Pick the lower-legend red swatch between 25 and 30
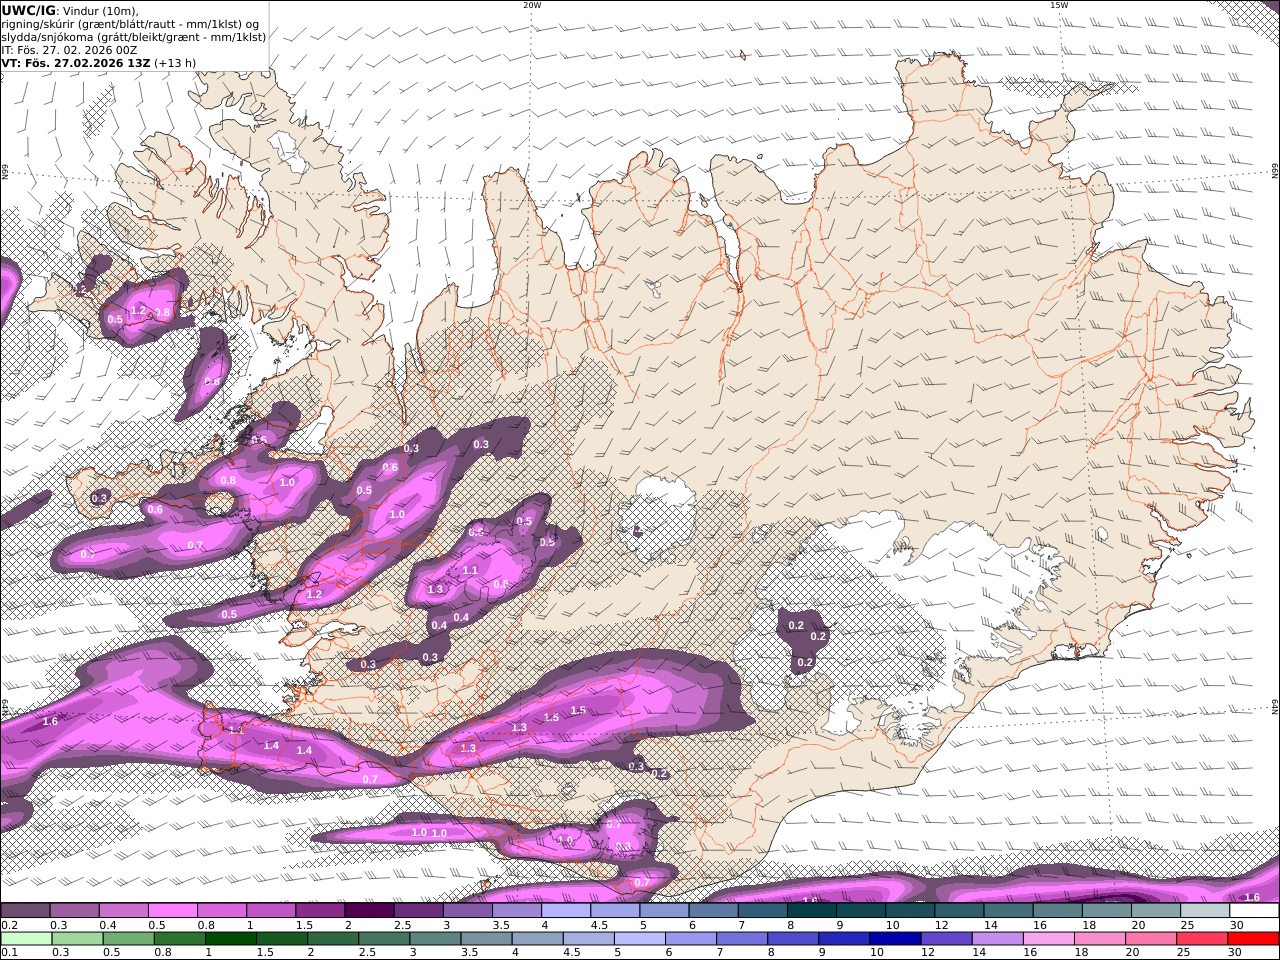The width and height of the screenshot is (1280, 960). (x=1201, y=939)
